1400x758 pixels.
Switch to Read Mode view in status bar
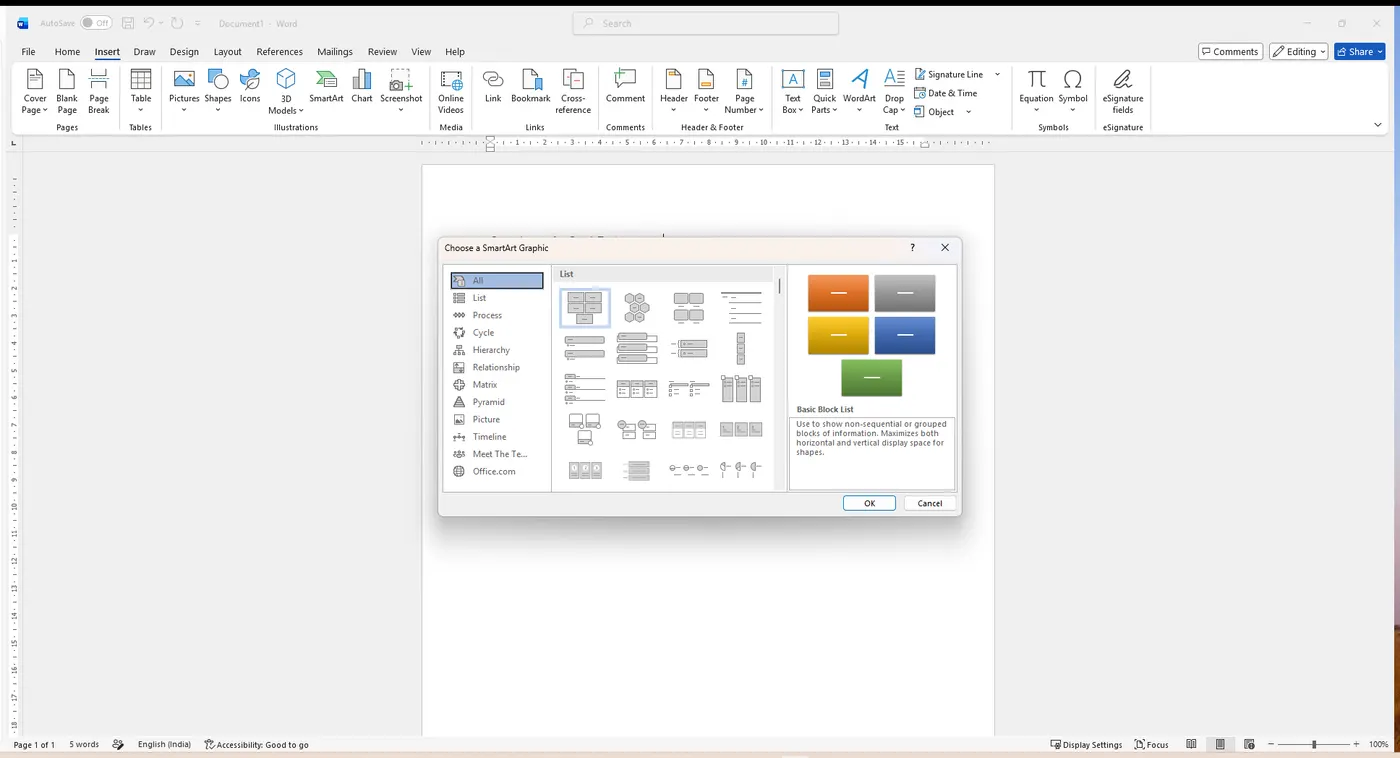pos(1191,744)
